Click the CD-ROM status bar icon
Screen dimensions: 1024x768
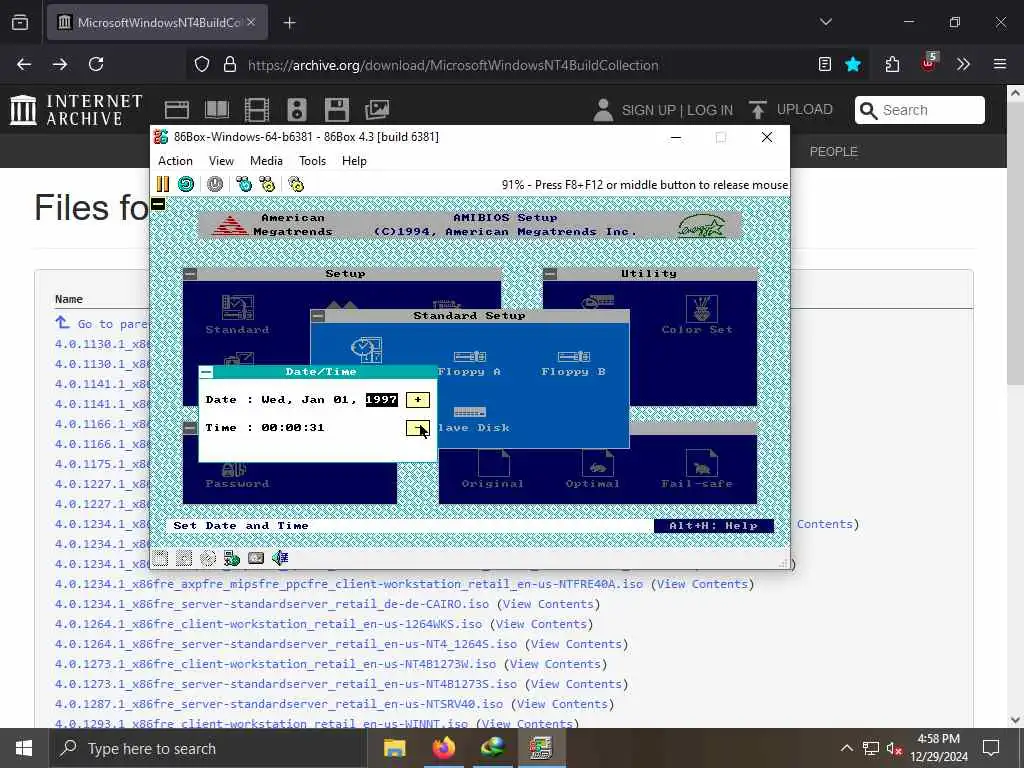[x=208, y=558]
